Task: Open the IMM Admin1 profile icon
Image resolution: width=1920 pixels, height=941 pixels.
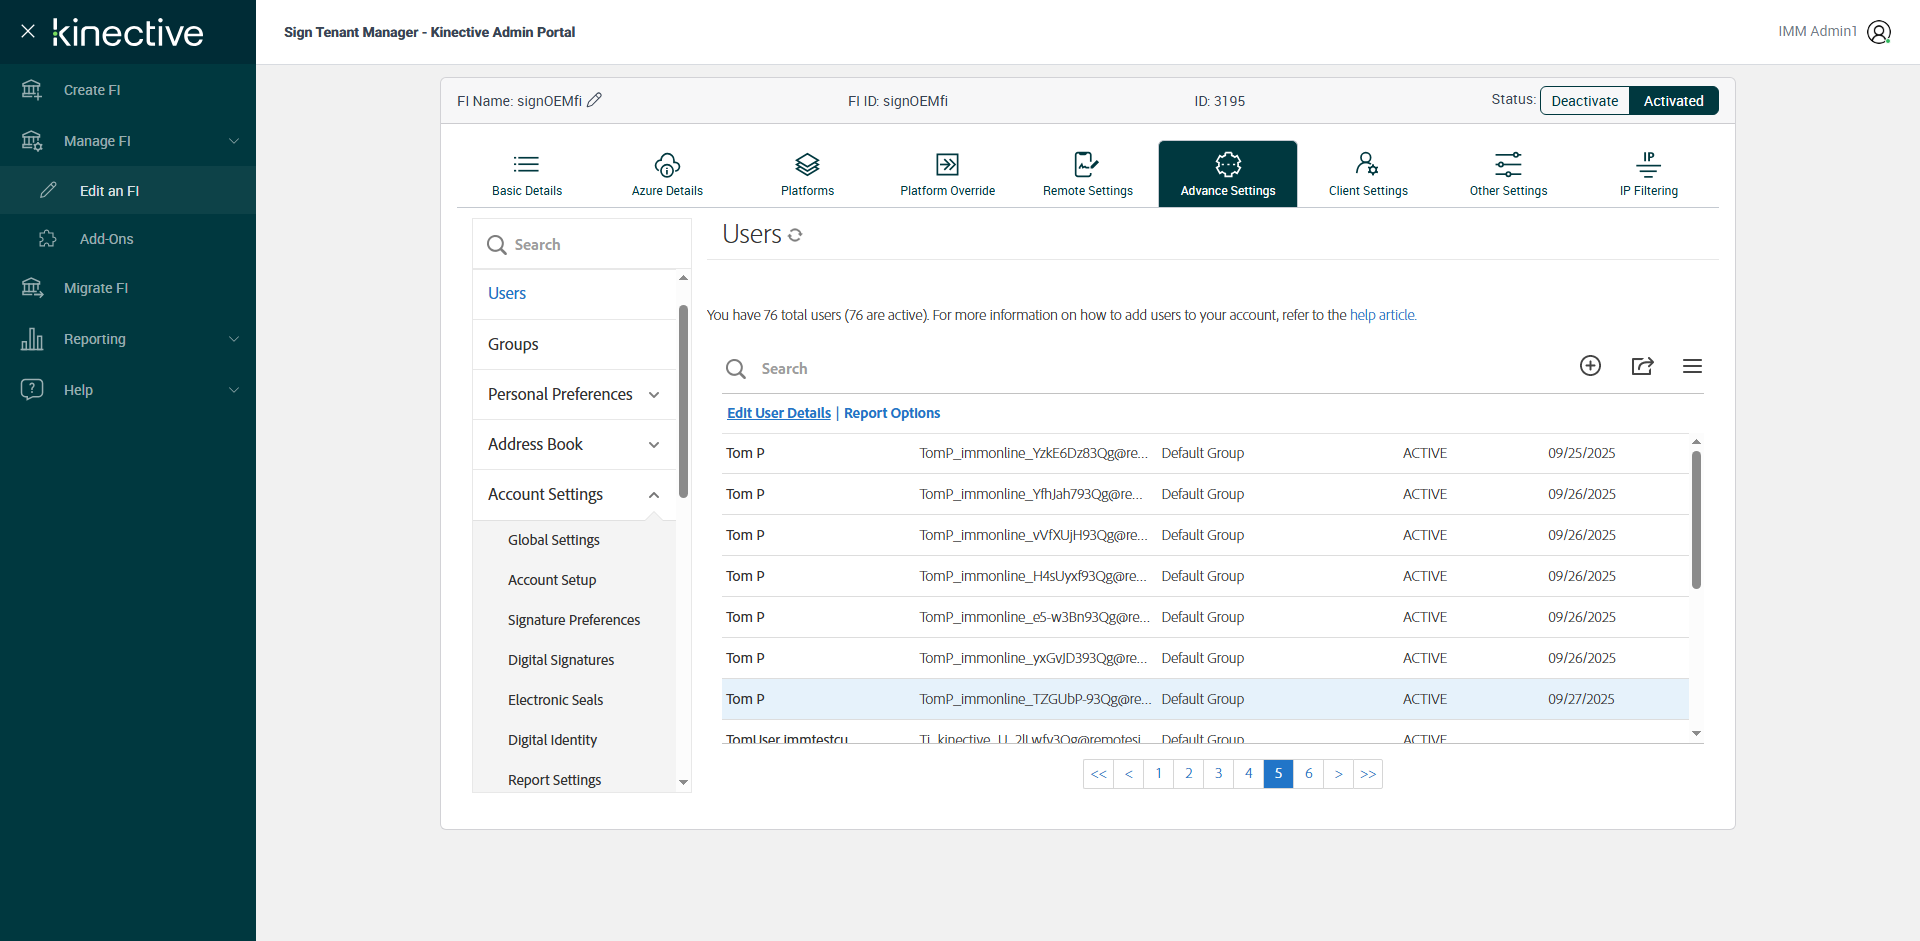Action: click(1879, 32)
